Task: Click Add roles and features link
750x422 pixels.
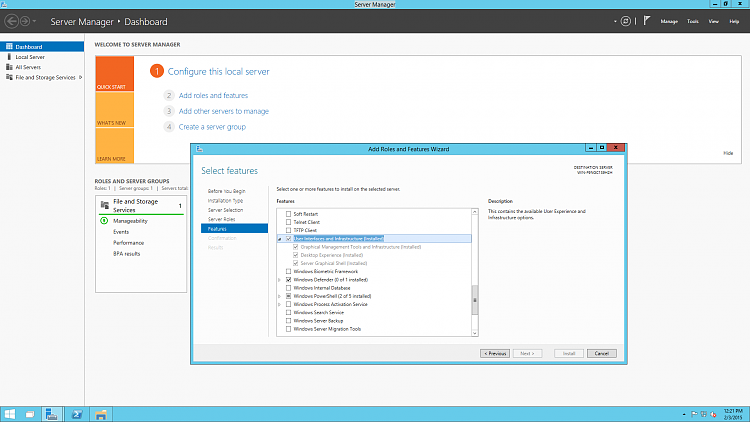Action: pyautogui.click(x=213, y=95)
